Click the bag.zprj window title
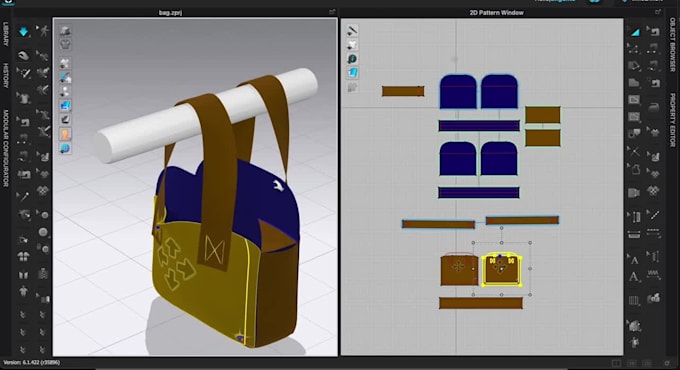This screenshot has height=370, width=680. pos(170,13)
